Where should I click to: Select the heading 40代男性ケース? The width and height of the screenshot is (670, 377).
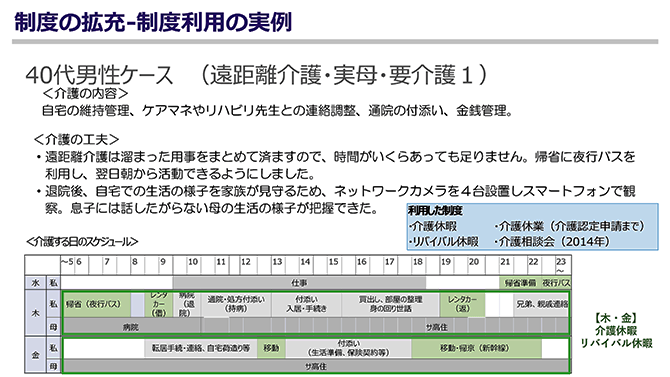point(100,75)
